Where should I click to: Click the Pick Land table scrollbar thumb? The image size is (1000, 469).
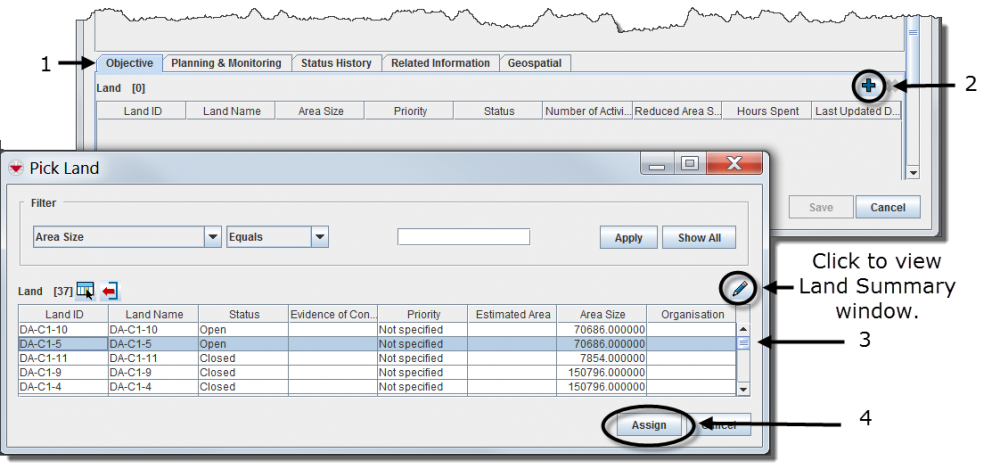point(743,343)
